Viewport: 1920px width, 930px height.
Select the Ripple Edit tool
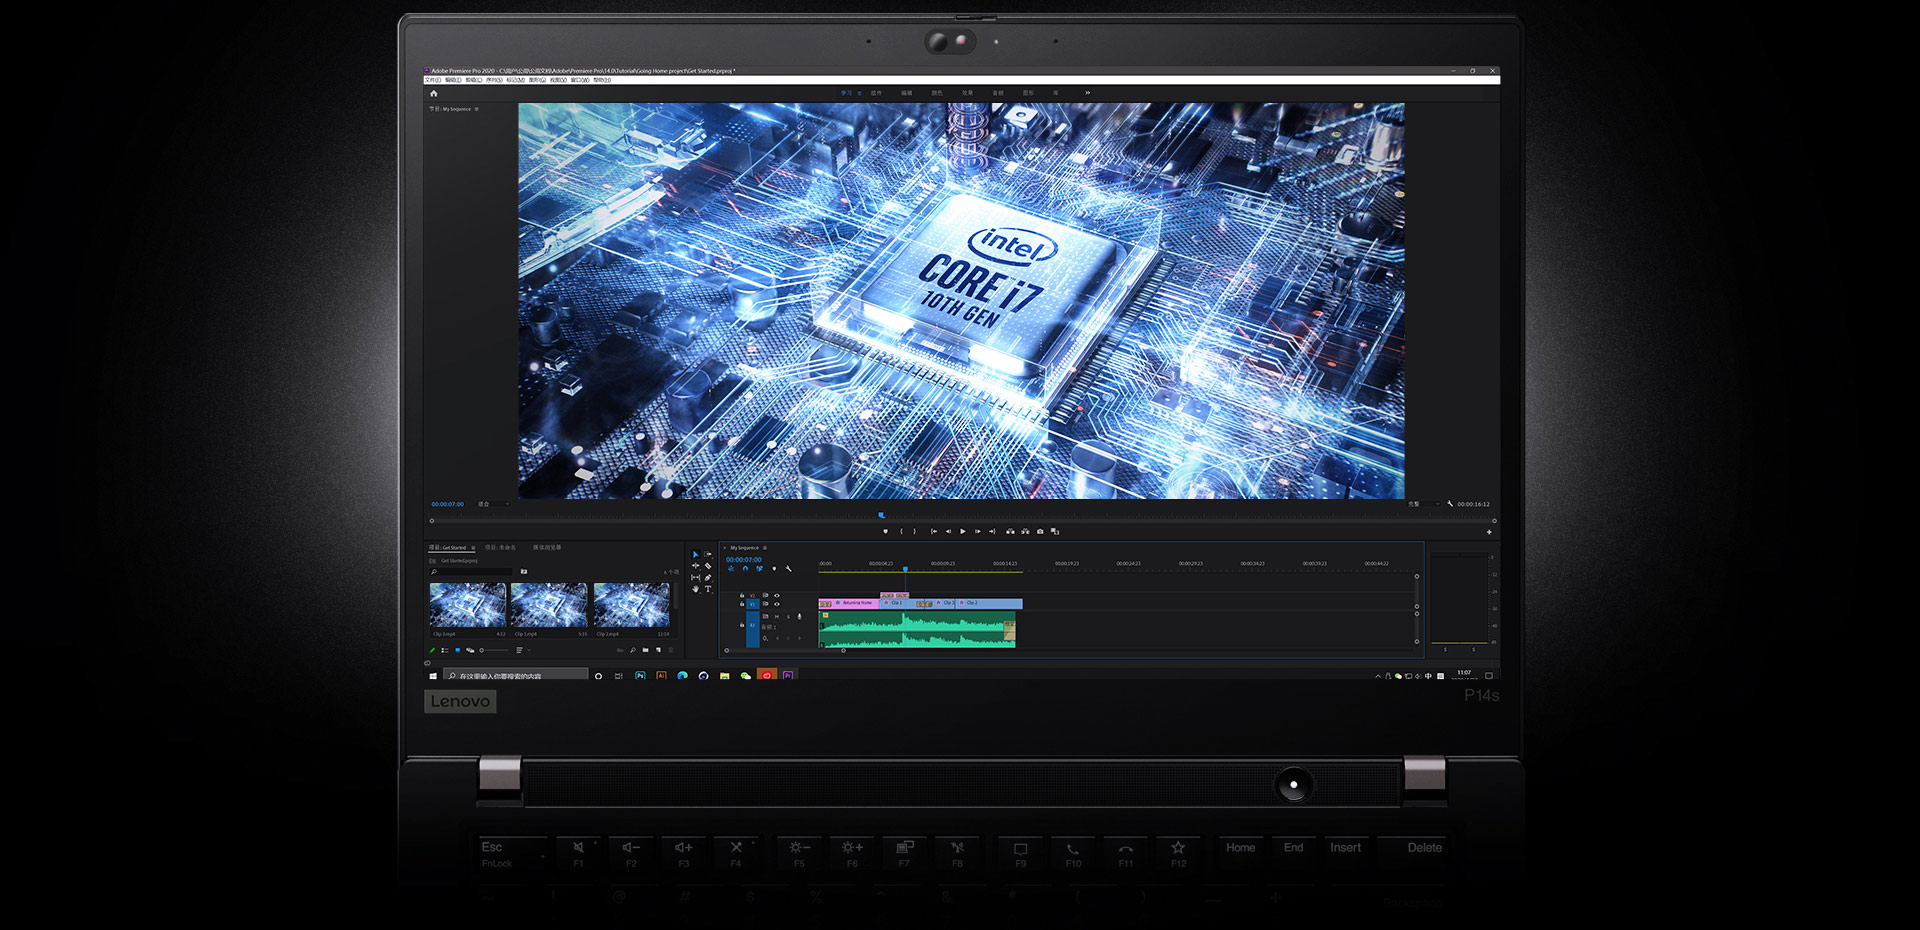tap(695, 566)
